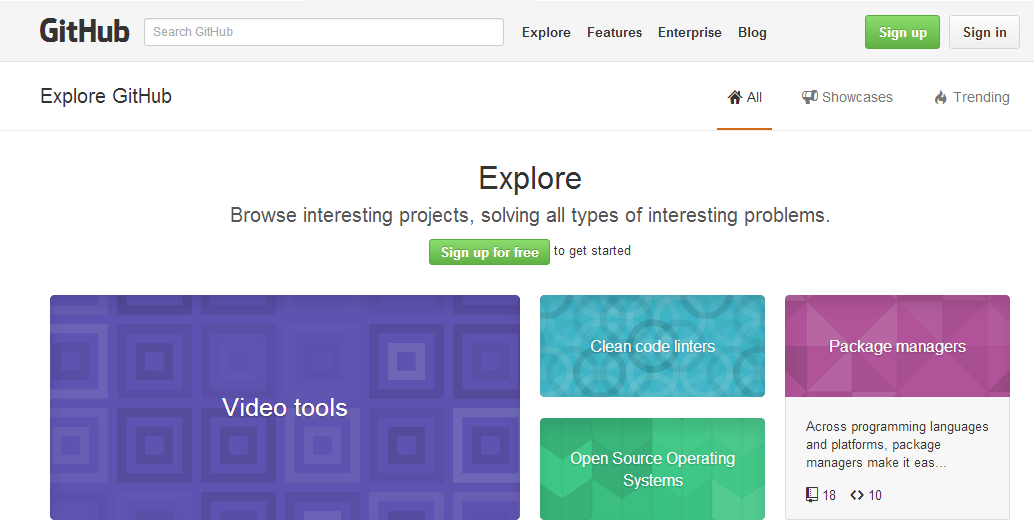
Task: Click the 10 languages count
Action: pos(875,495)
